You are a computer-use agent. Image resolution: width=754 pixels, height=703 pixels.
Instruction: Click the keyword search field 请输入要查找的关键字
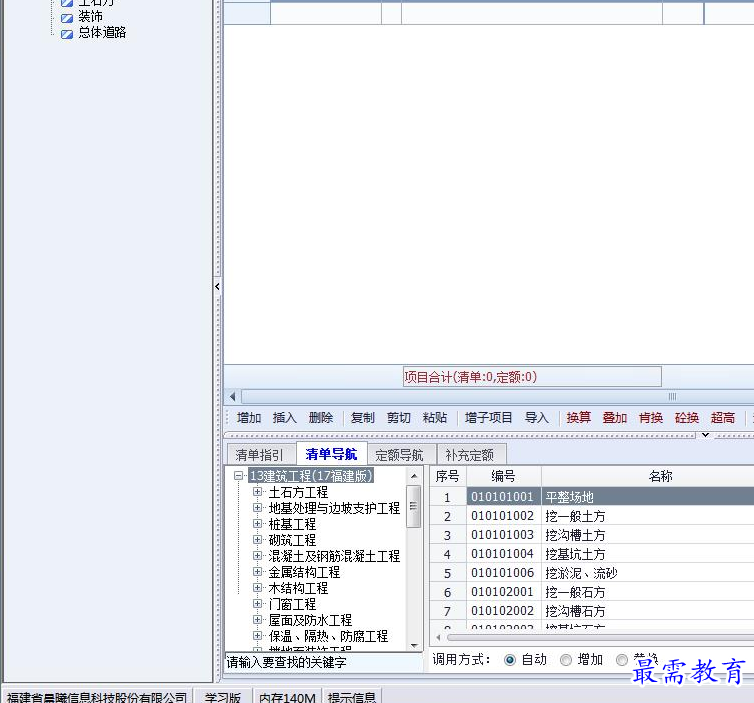coord(323,662)
